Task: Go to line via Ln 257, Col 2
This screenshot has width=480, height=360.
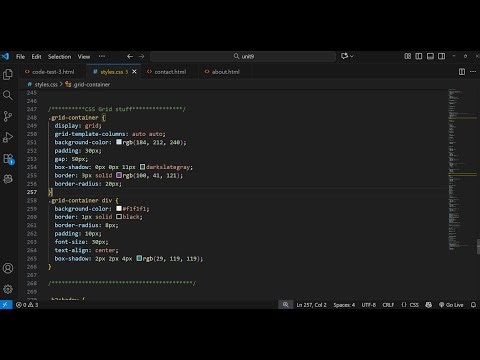Action: [311, 305]
